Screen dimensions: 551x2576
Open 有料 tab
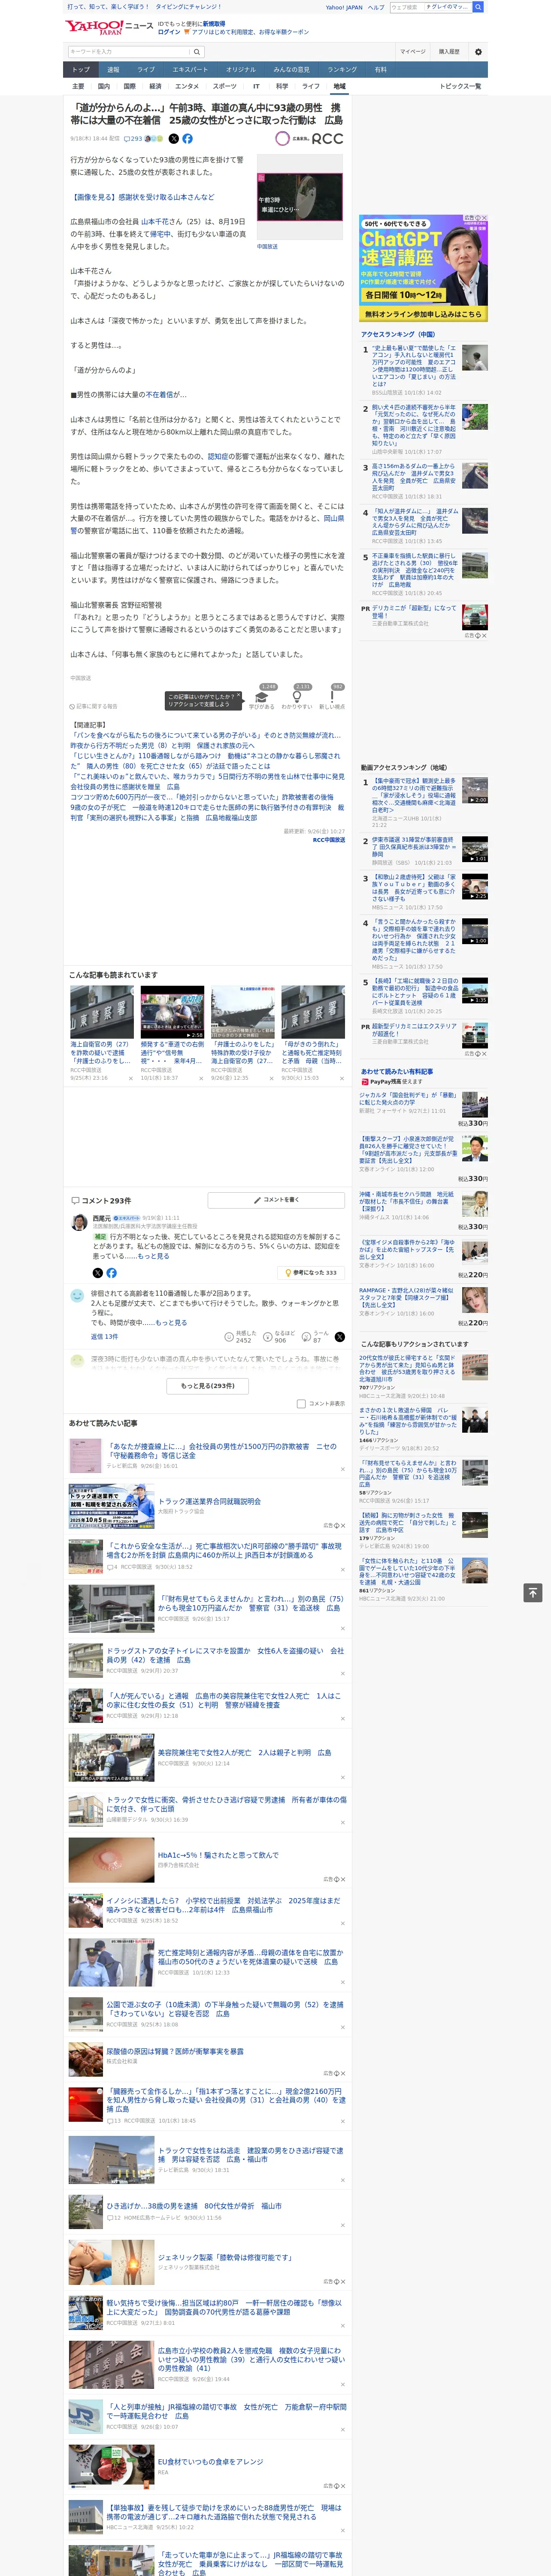[x=380, y=70]
